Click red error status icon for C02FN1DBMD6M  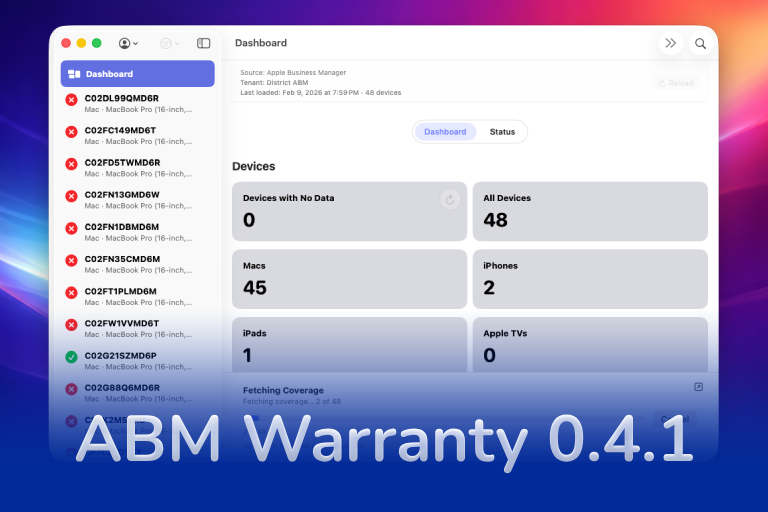(x=72, y=228)
